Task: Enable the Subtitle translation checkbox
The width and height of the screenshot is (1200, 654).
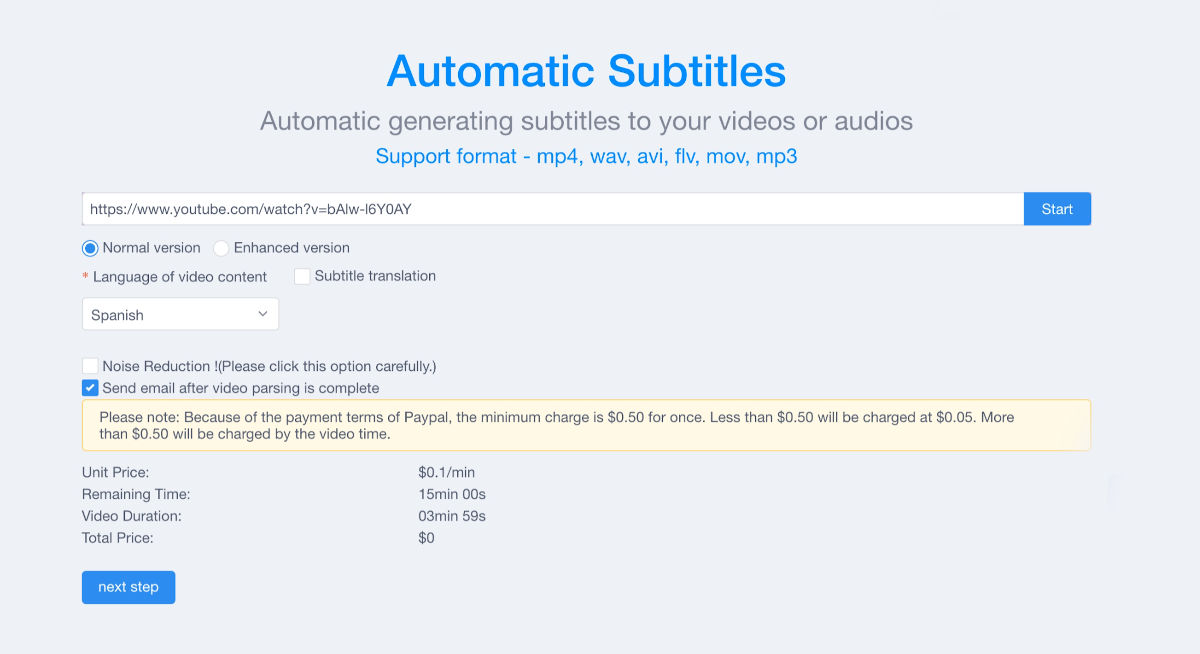Action: click(302, 276)
